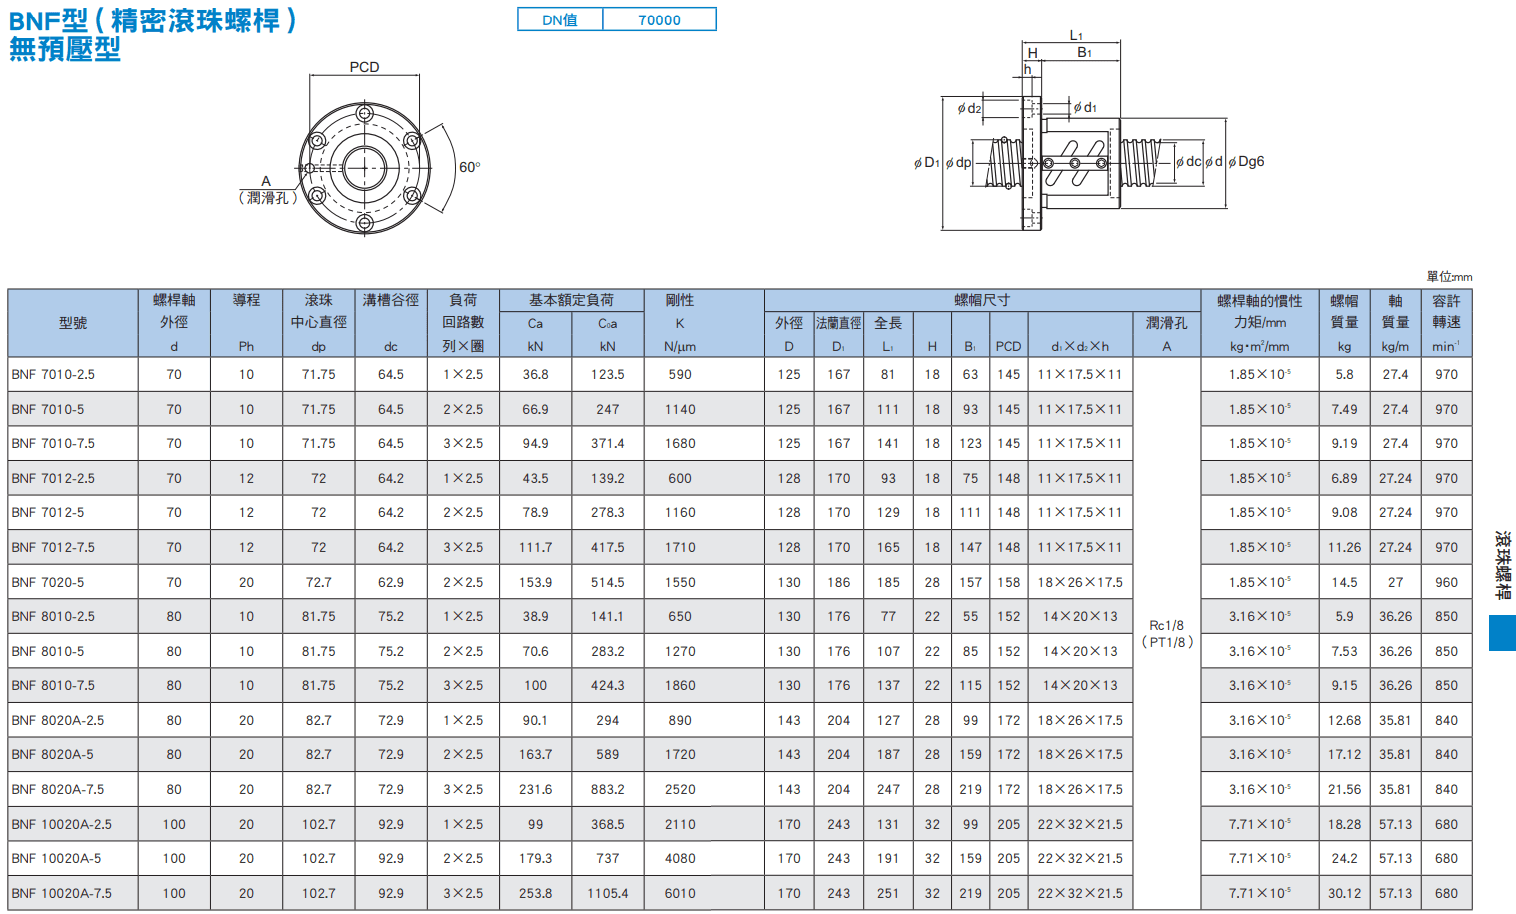Click the "導程" column header
1516x914 pixels.
point(246,323)
